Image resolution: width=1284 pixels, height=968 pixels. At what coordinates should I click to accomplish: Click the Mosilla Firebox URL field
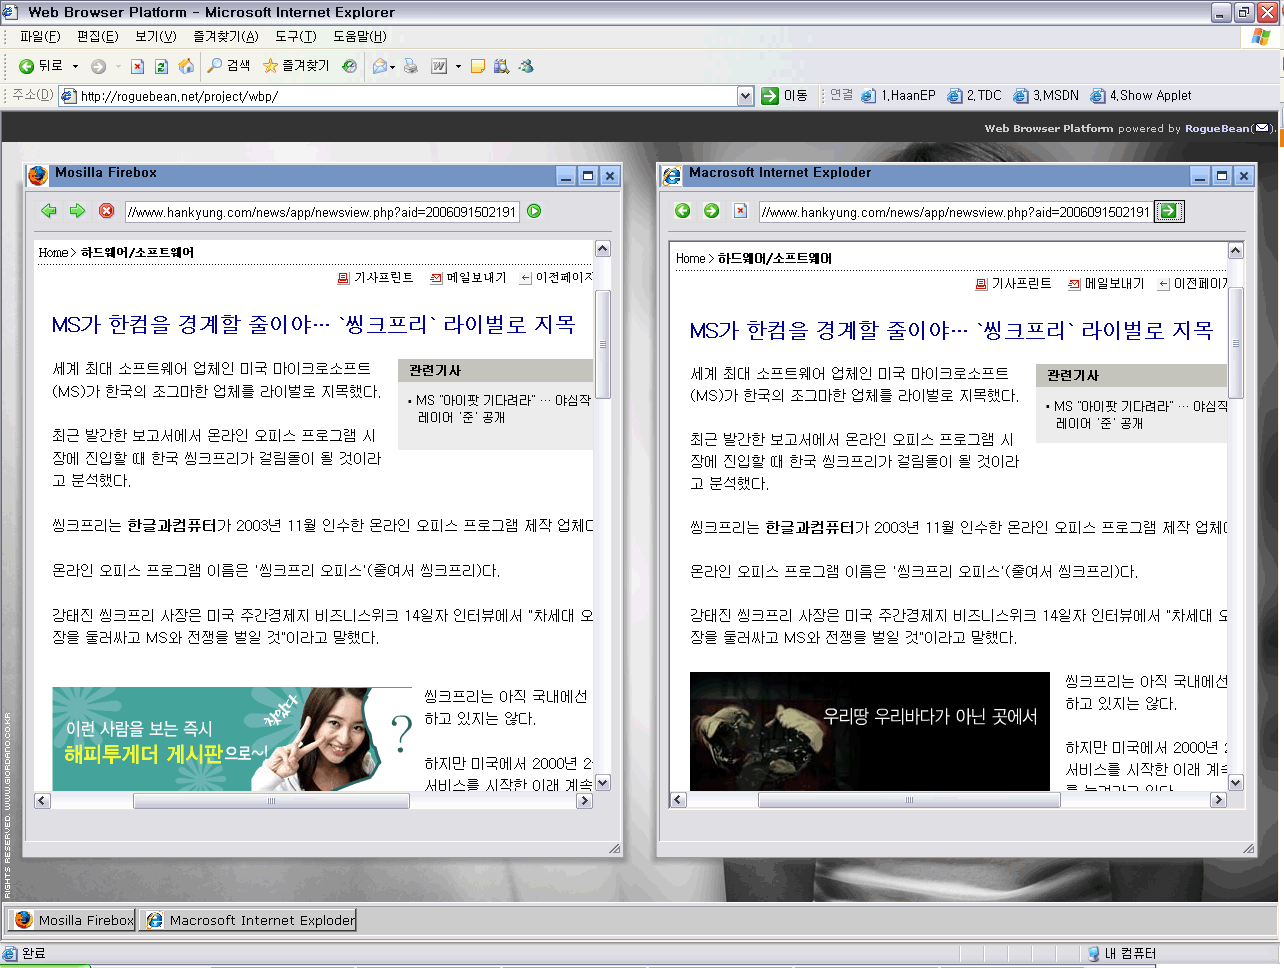click(x=322, y=212)
